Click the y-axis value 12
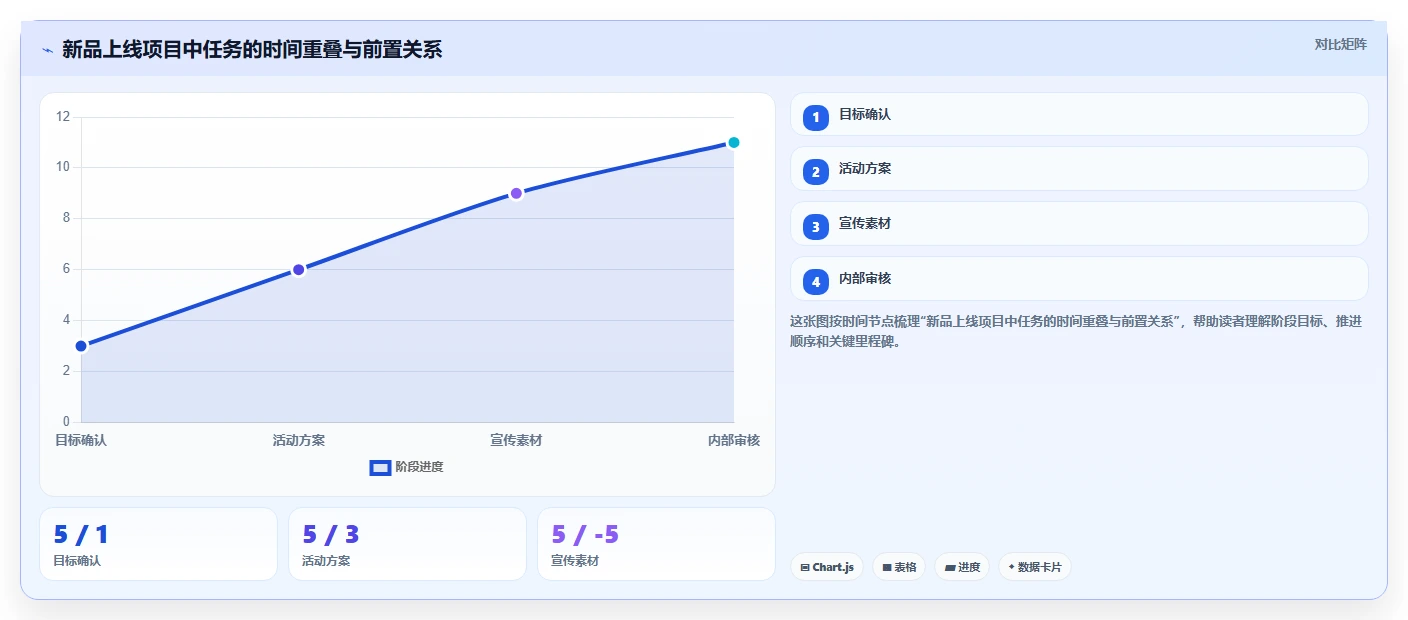 click(63, 117)
